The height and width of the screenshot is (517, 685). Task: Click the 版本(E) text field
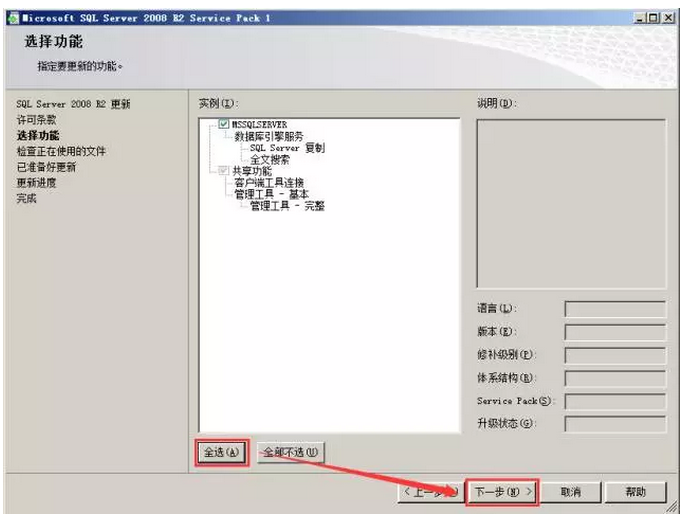coord(615,332)
